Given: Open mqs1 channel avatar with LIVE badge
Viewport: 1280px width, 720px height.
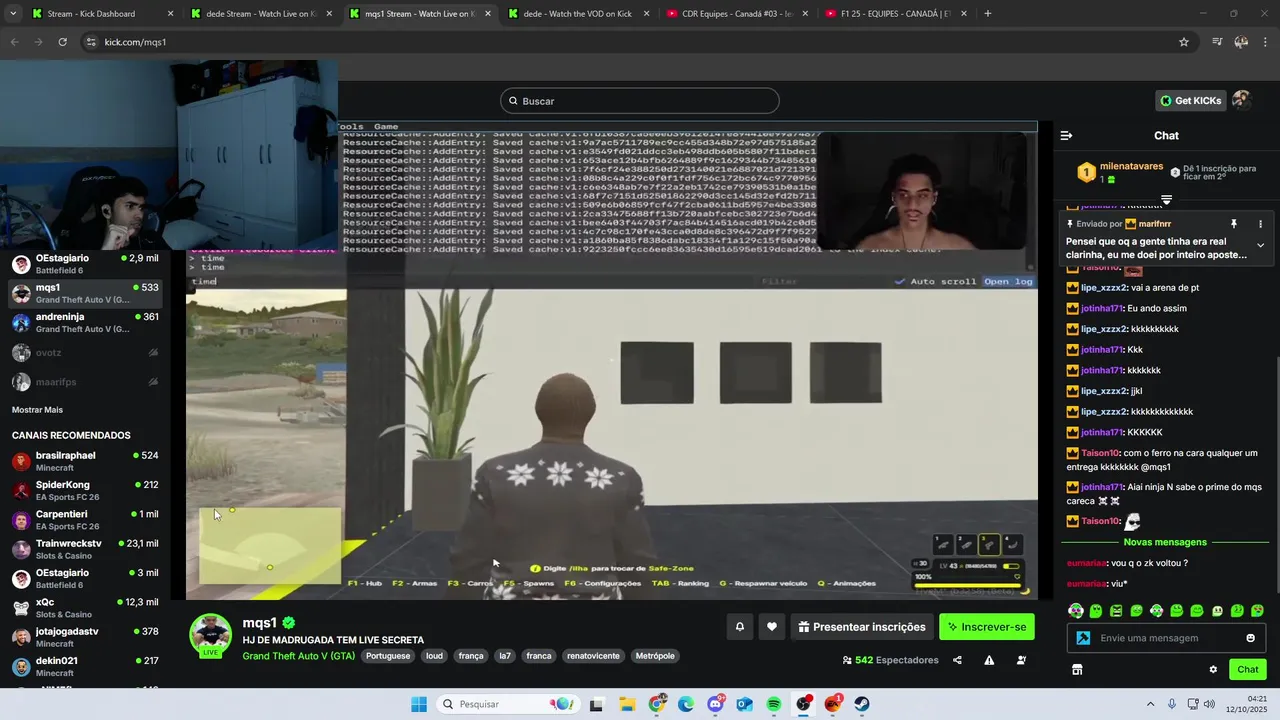Looking at the screenshot, I should click(211, 636).
